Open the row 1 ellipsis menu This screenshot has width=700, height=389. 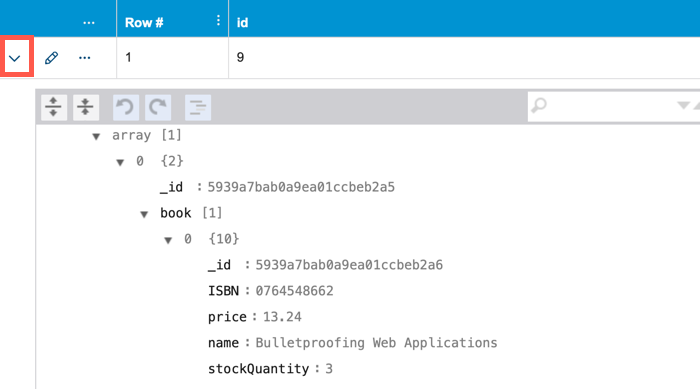tap(84, 58)
